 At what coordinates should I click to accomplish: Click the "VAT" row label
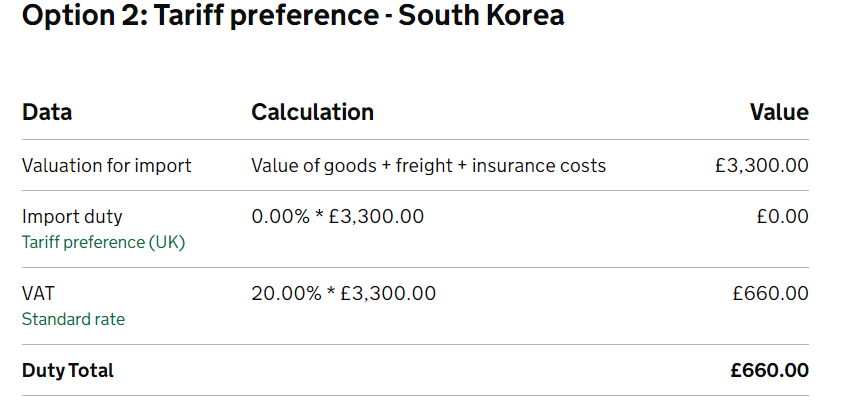click(x=38, y=293)
